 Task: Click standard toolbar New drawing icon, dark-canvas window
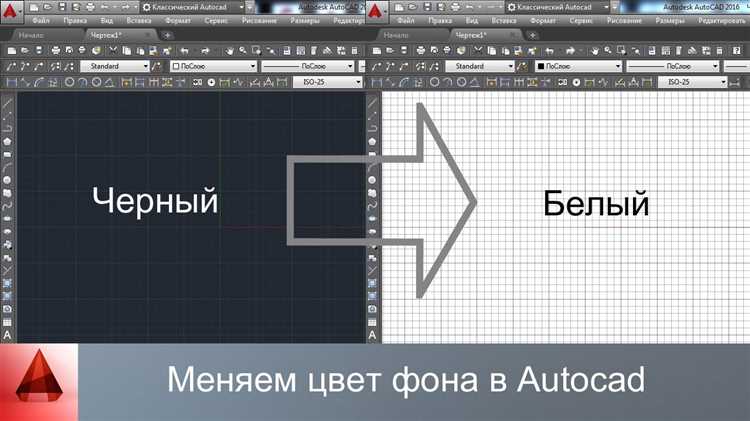[x=11, y=50]
